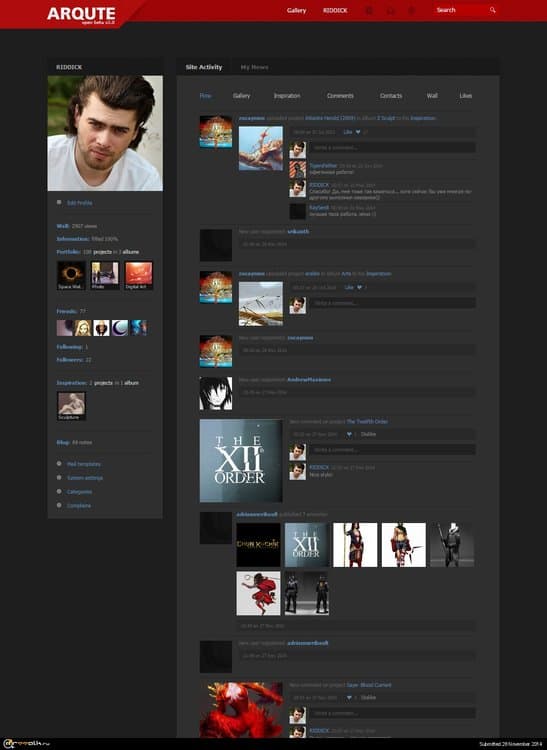This screenshot has width=547, height=750.
Task: Select the Flow filter
Action: coord(205,96)
